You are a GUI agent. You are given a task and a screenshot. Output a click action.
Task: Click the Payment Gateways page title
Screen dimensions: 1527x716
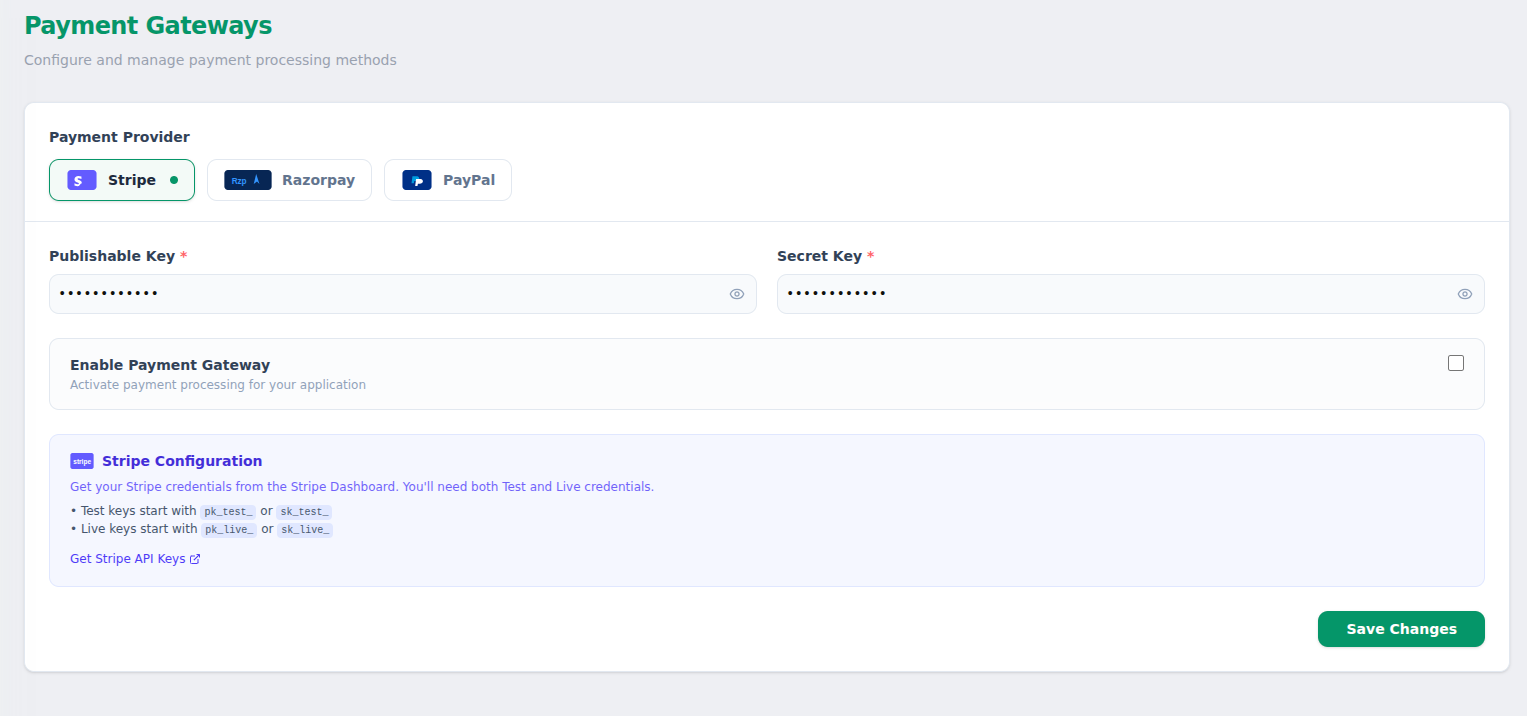coord(148,25)
